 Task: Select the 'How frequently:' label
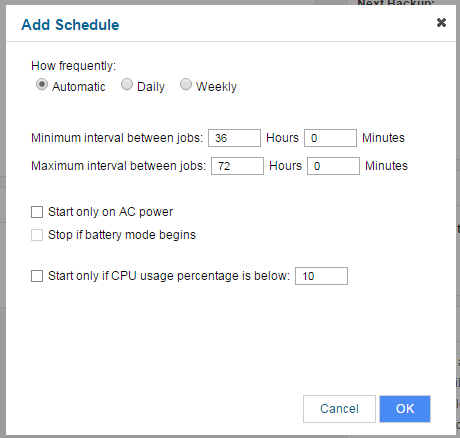click(73, 66)
